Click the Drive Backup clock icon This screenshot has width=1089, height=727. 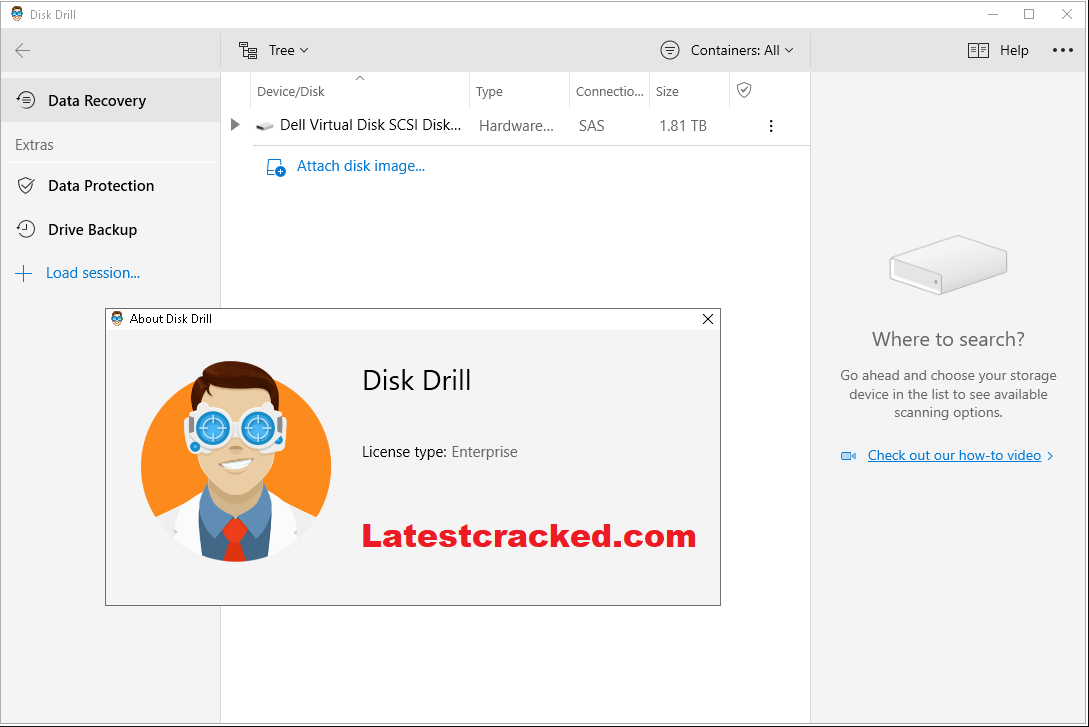26,229
